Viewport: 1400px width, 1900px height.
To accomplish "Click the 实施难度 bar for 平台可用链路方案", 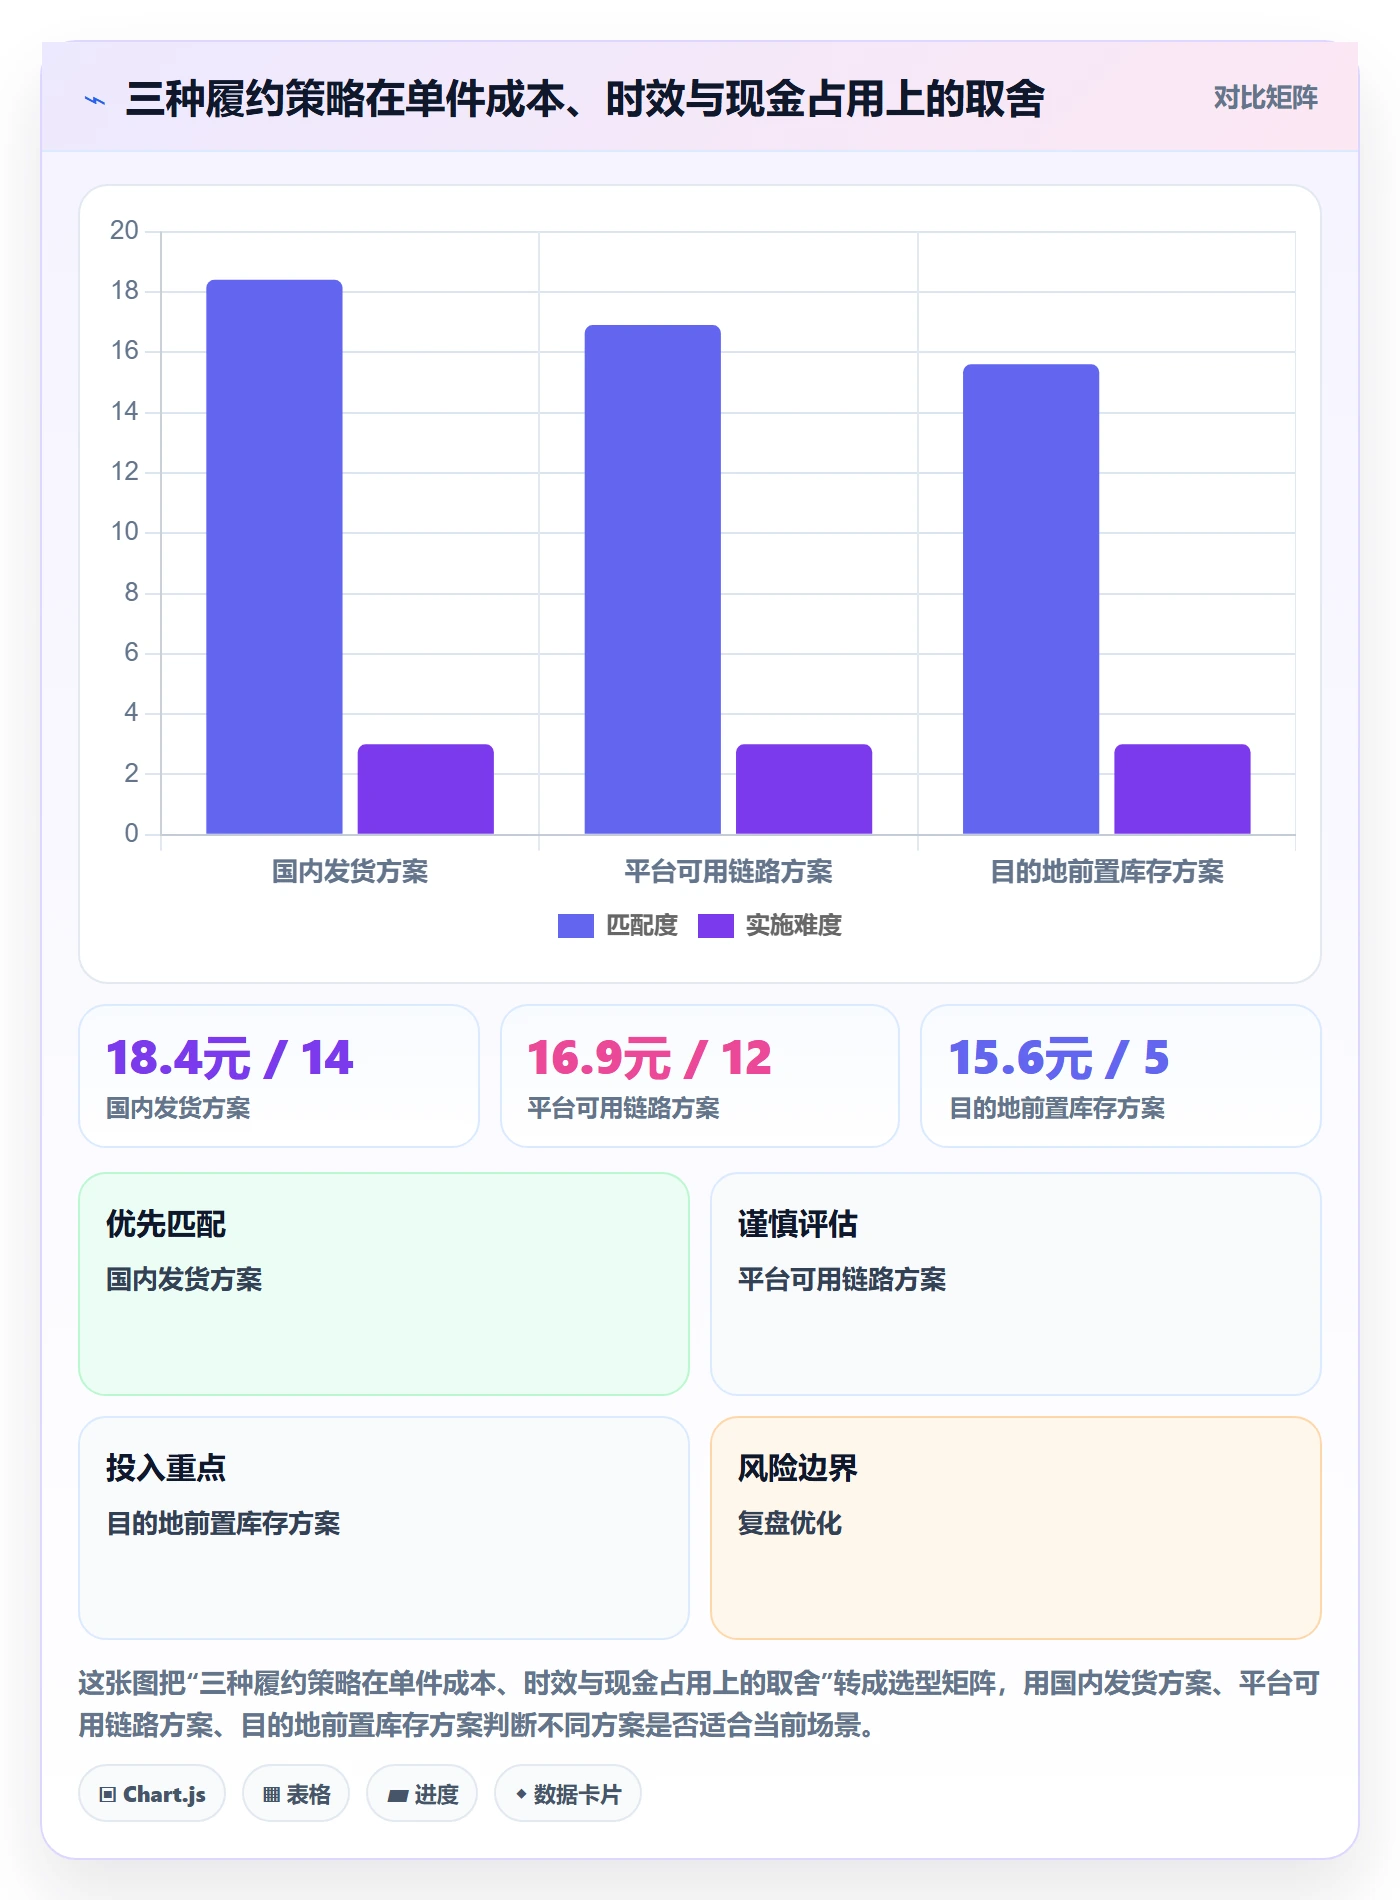I will pos(804,789).
